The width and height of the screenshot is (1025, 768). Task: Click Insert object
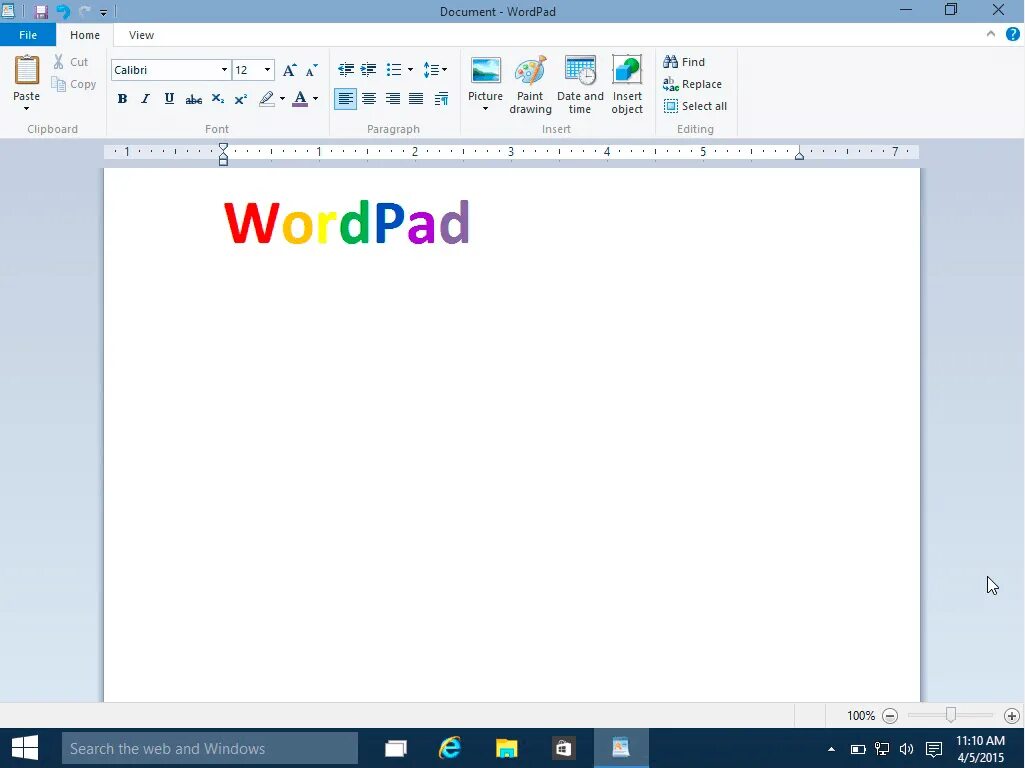627,84
